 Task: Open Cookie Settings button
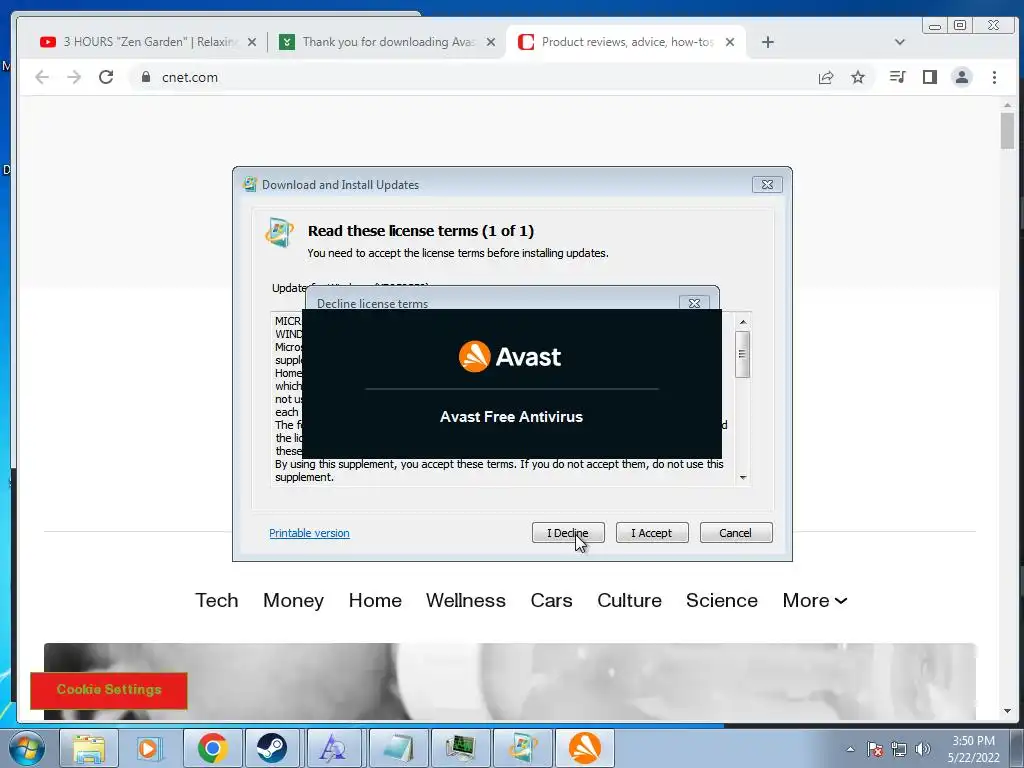tap(108, 690)
